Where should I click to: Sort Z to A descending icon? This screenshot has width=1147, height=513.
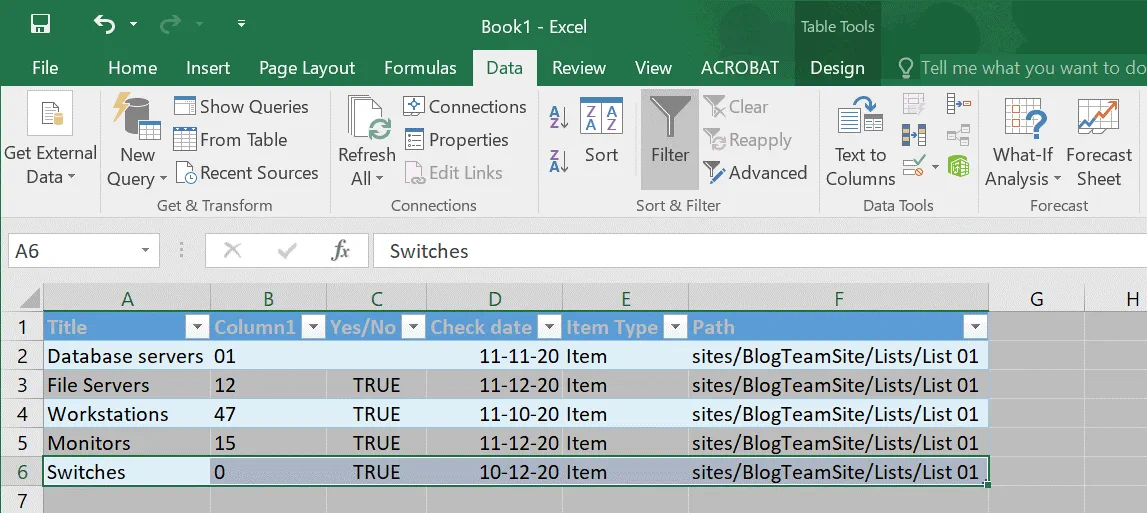click(560, 160)
